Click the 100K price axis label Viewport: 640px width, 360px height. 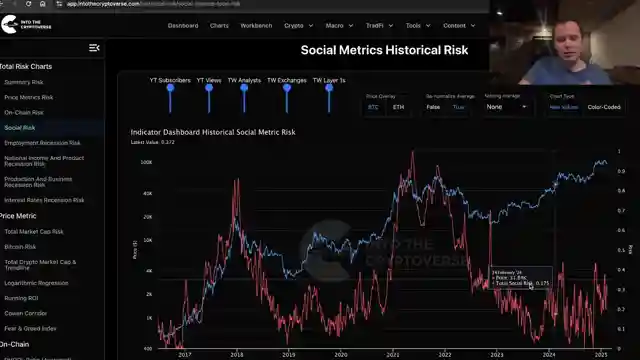tap(146, 162)
